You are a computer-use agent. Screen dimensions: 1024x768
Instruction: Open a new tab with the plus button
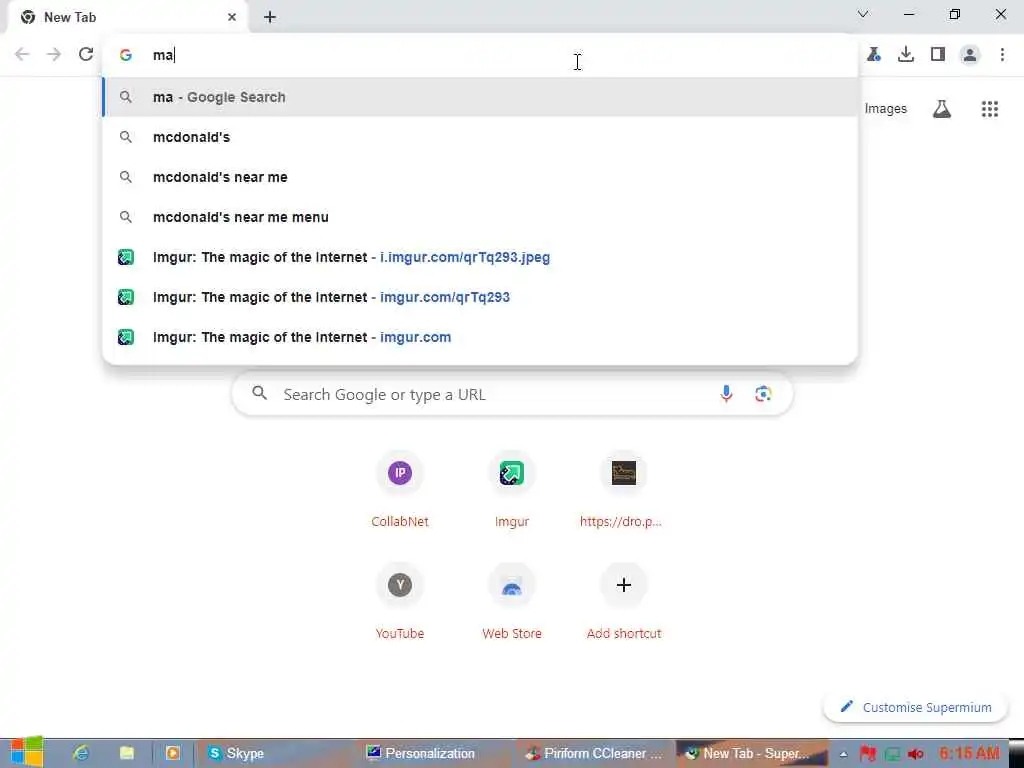coord(270,18)
